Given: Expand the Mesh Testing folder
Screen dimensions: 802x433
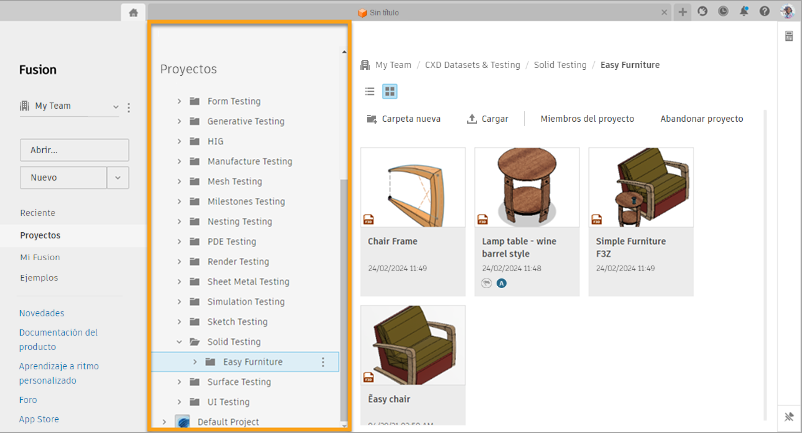Looking at the screenshot, I should tap(179, 181).
